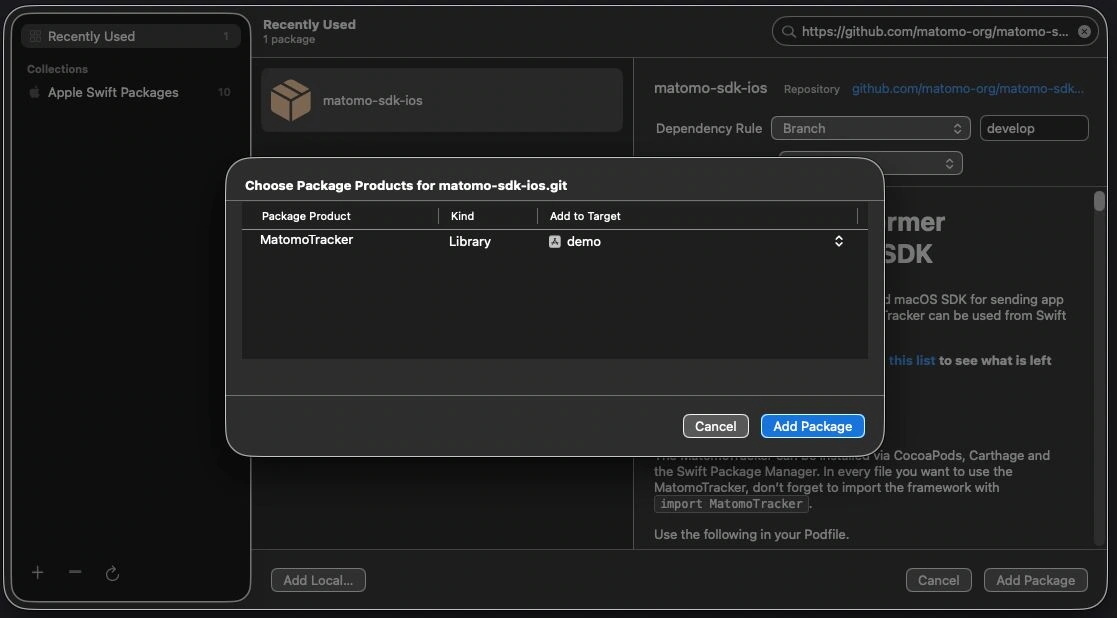Image resolution: width=1117 pixels, height=618 pixels.
Task: Cancel the Choose Package Products dialog
Action: coord(715,426)
